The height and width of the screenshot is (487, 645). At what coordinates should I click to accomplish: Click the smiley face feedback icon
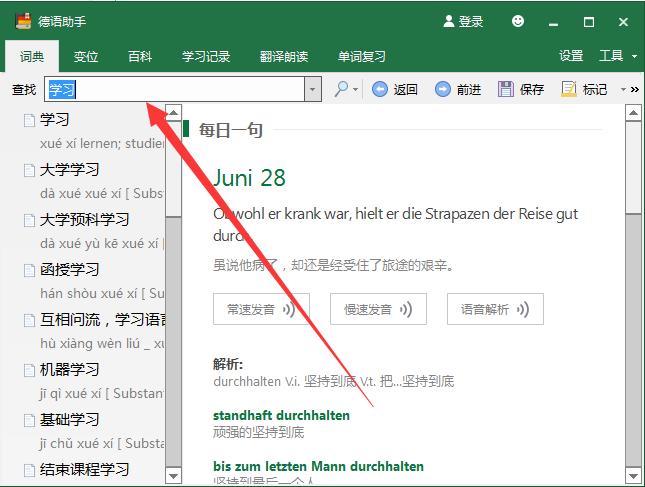pyautogui.click(x=518, y=21)
